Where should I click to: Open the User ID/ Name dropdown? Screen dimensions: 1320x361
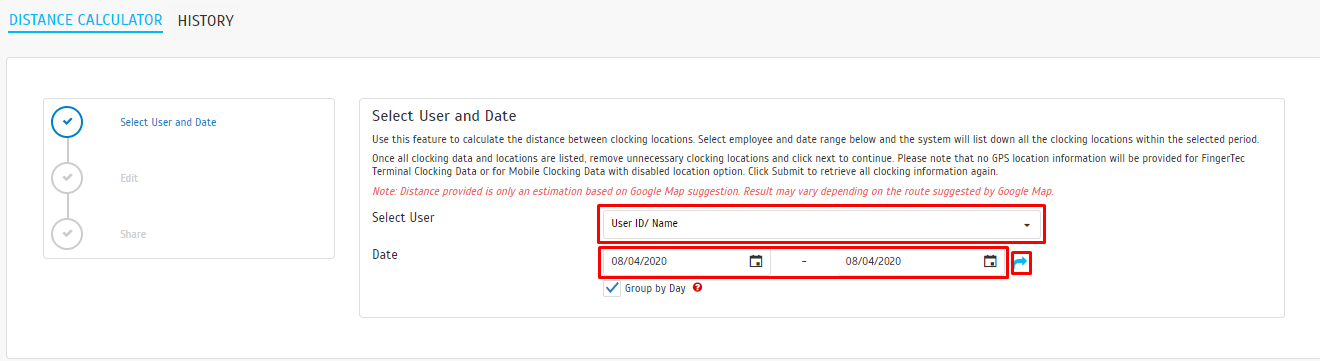point(822,224)
